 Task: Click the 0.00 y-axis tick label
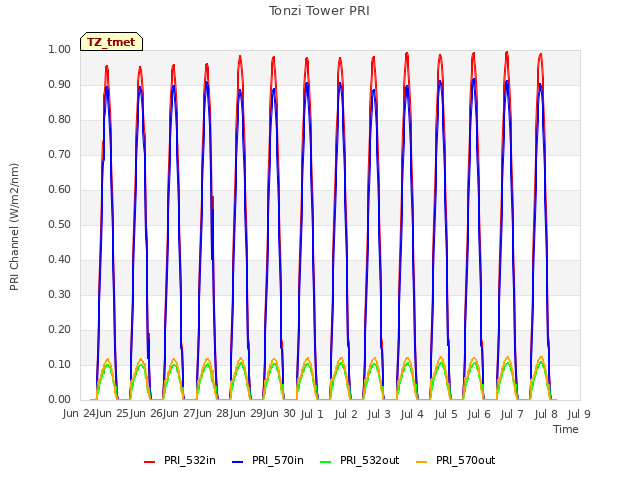coord(59,400)
